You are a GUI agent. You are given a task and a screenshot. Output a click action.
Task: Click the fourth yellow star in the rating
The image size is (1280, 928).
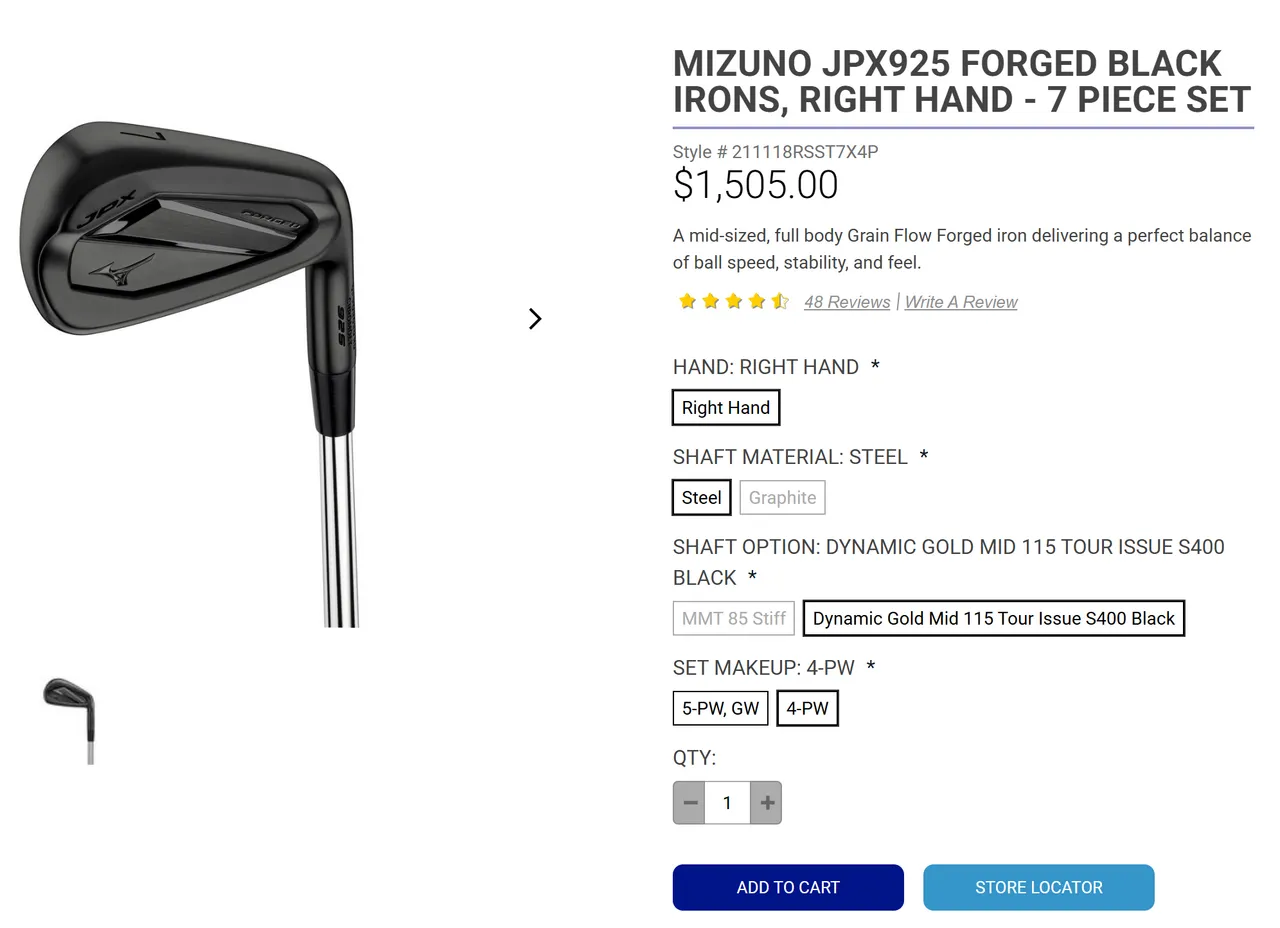(x=756, y=301)
